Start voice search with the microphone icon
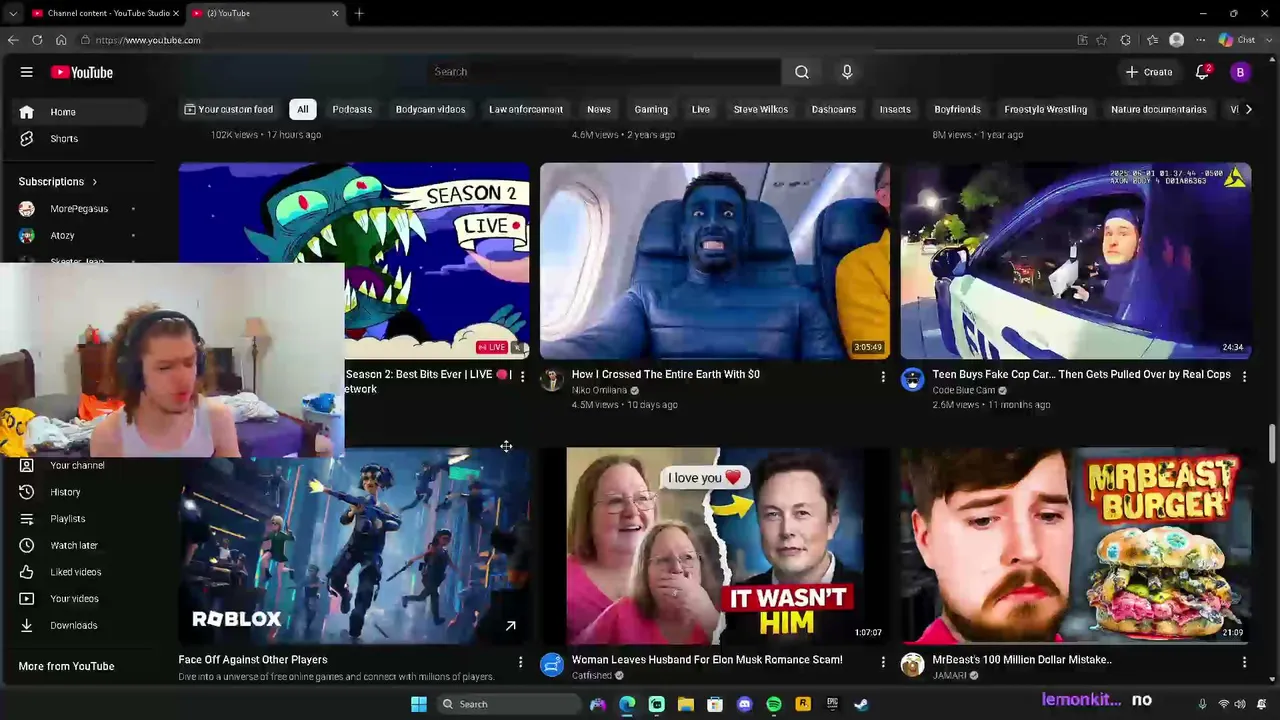This screenshot has width=1280, height=720. [x=847, y=72]
